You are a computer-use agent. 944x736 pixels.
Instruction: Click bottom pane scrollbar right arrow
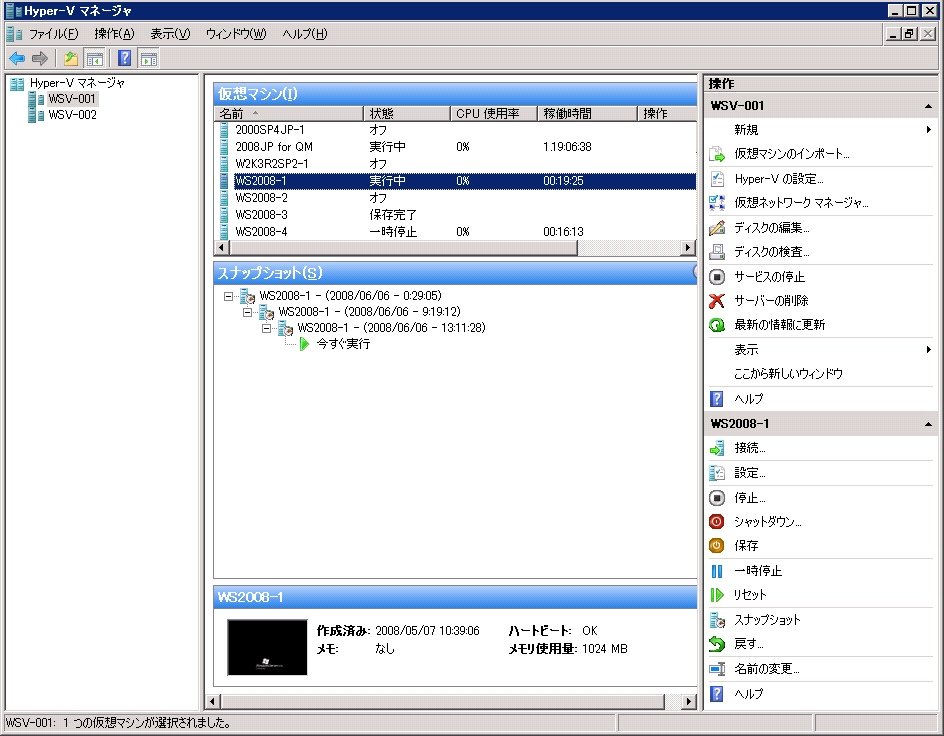(x=689, y=702)
